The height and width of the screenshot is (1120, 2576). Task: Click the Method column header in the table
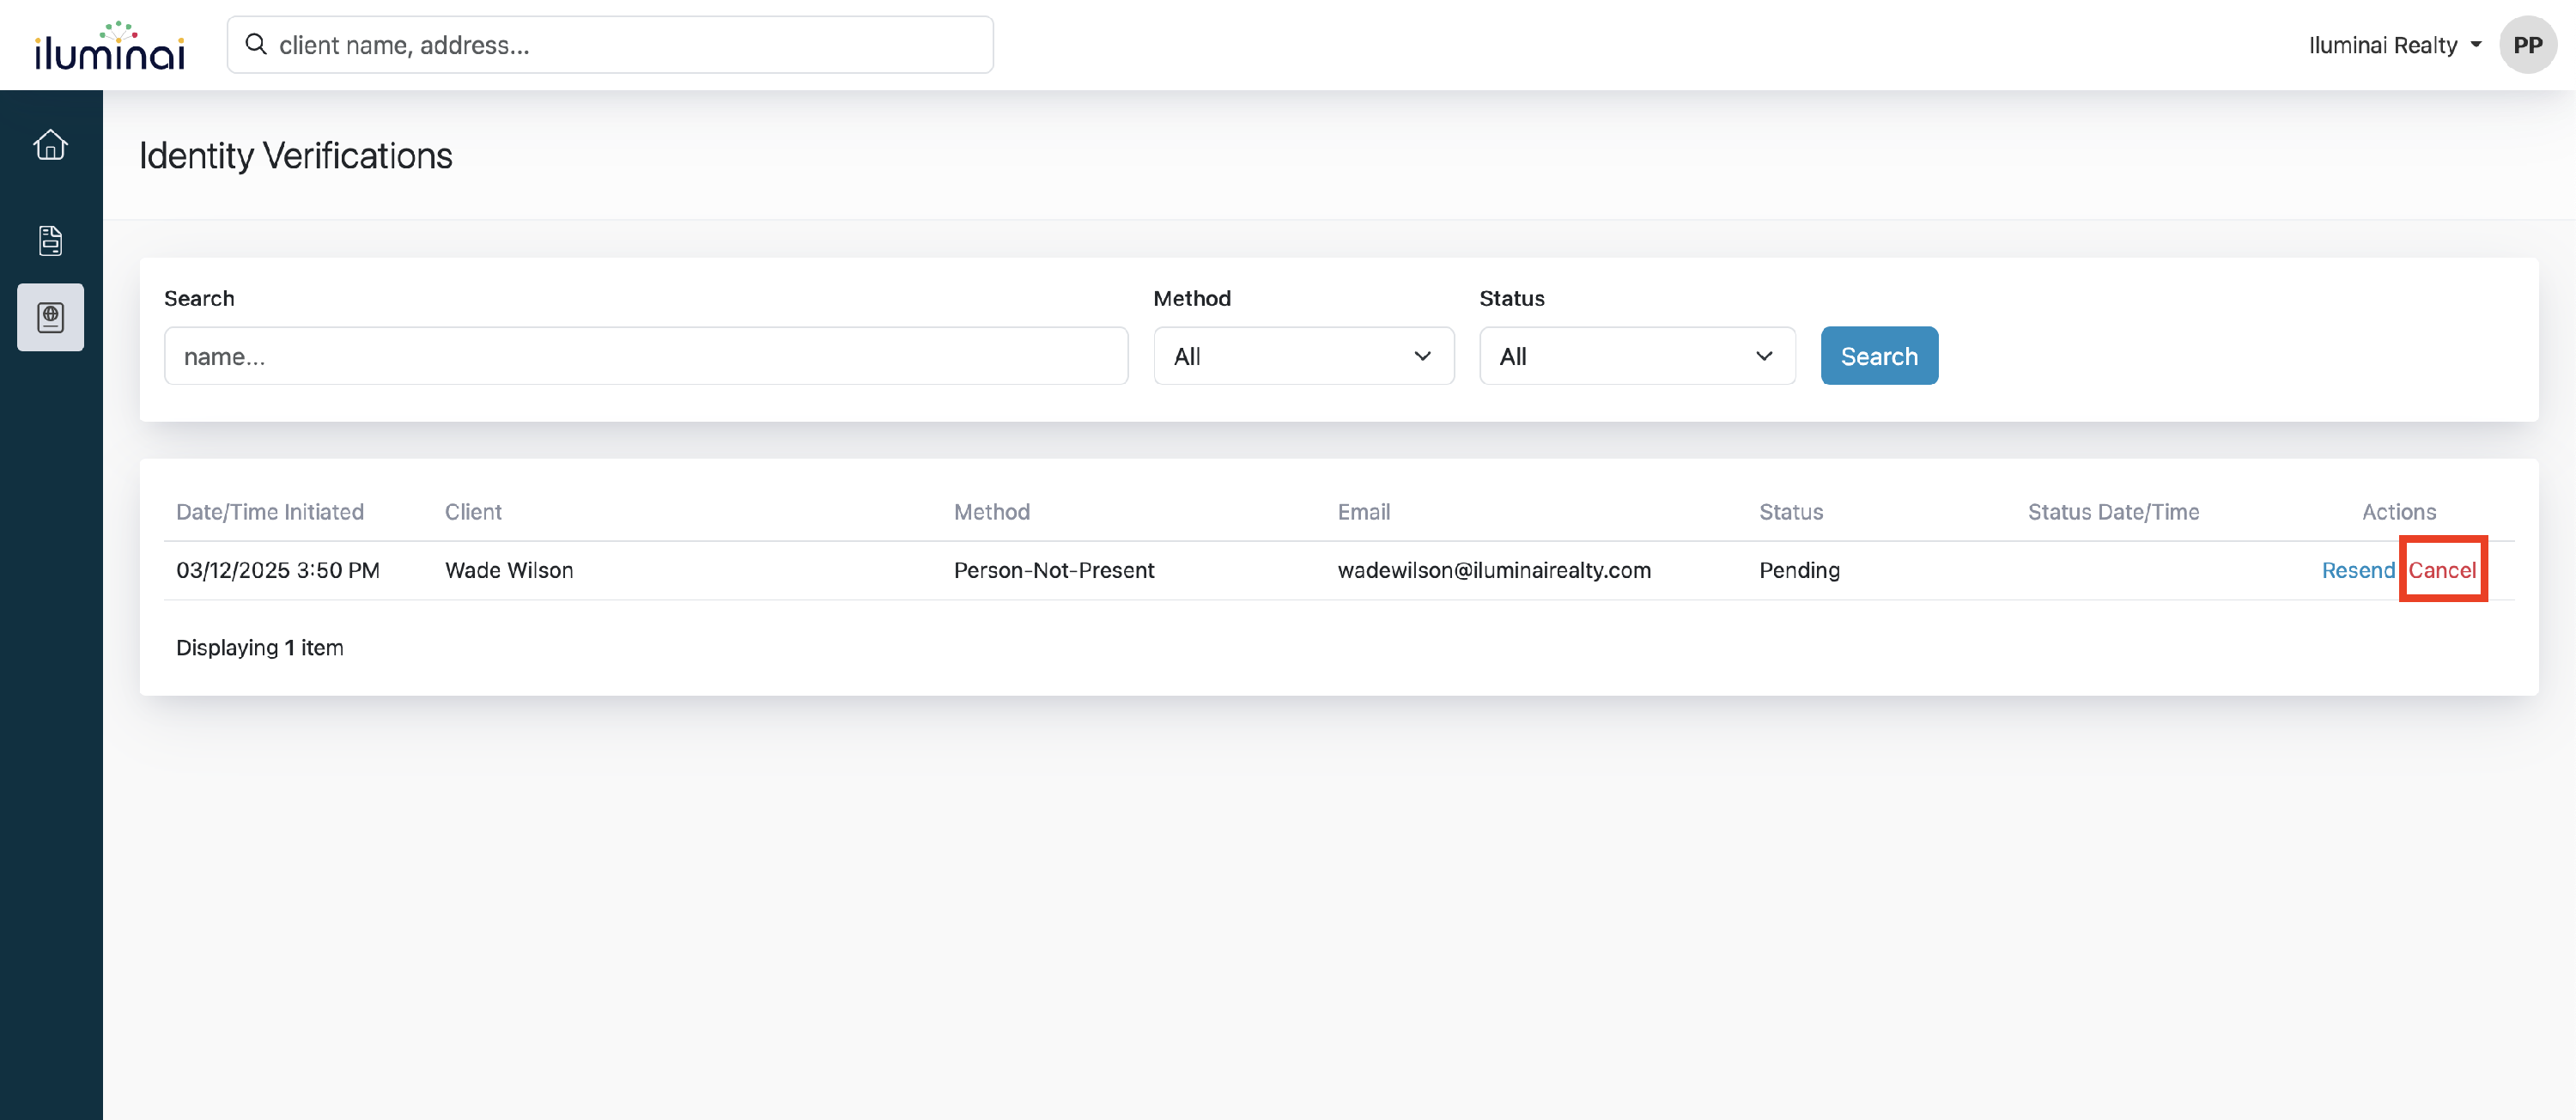point(991,512)
